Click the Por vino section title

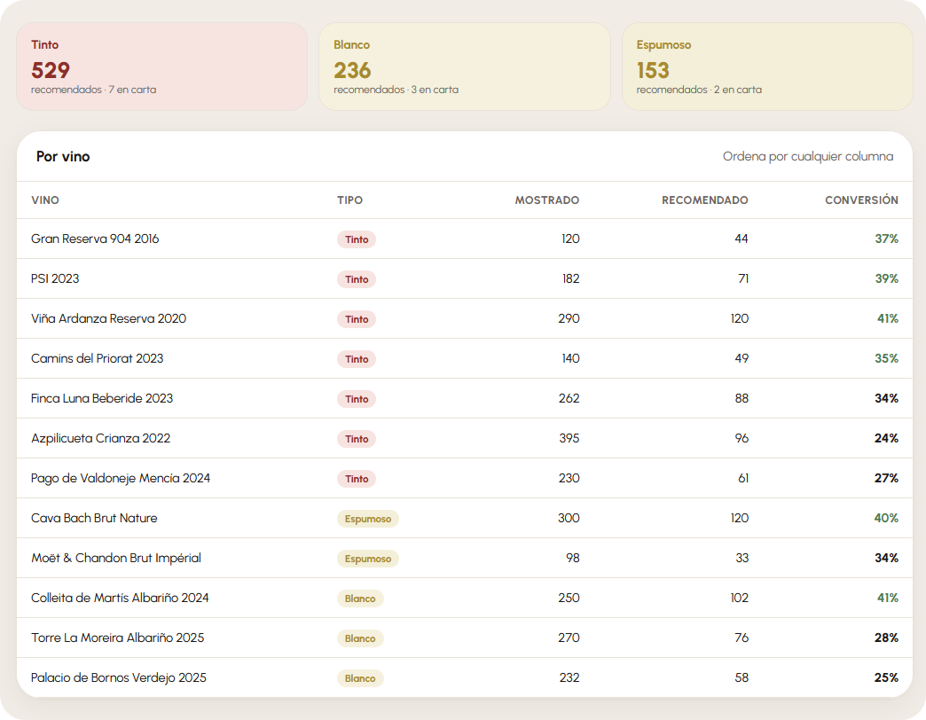[63, 157]
